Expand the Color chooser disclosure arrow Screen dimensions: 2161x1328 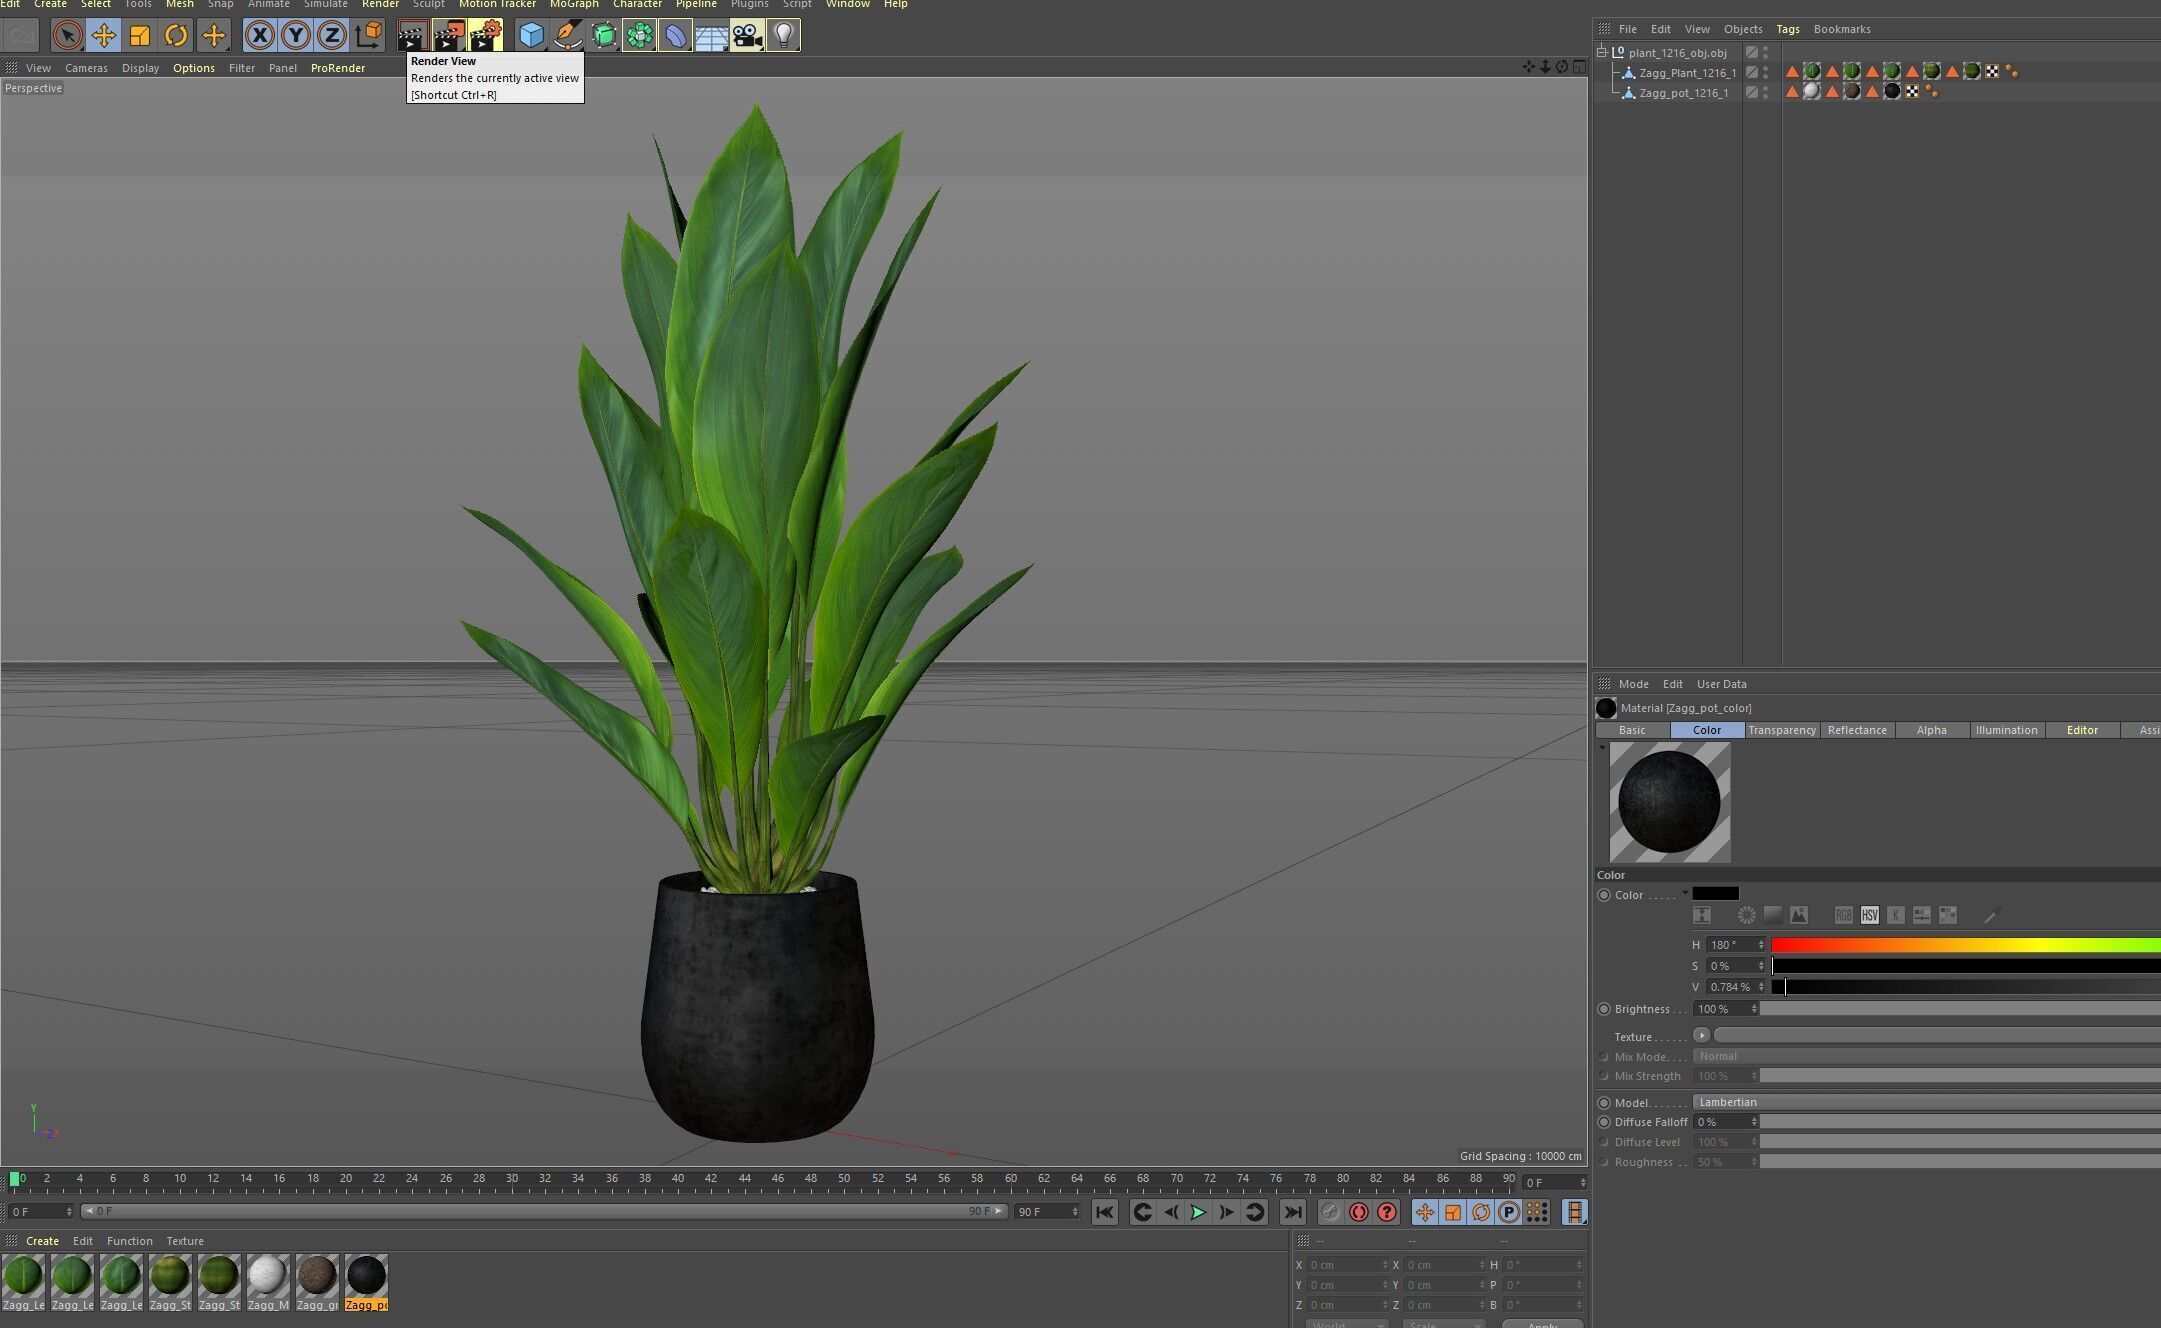[1685, 893]
